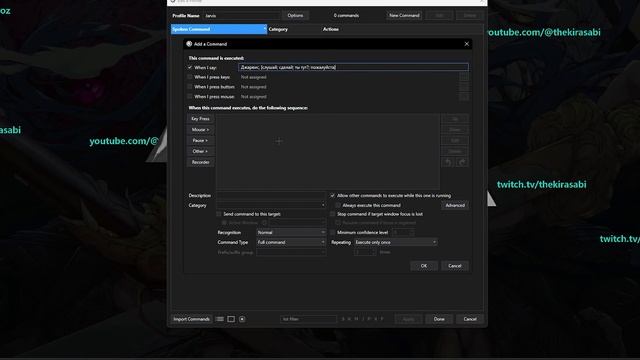The width and height of the screenshot is (640, 360).
Task: Click the Key Press action button
Action: click(x=200, y=119)
